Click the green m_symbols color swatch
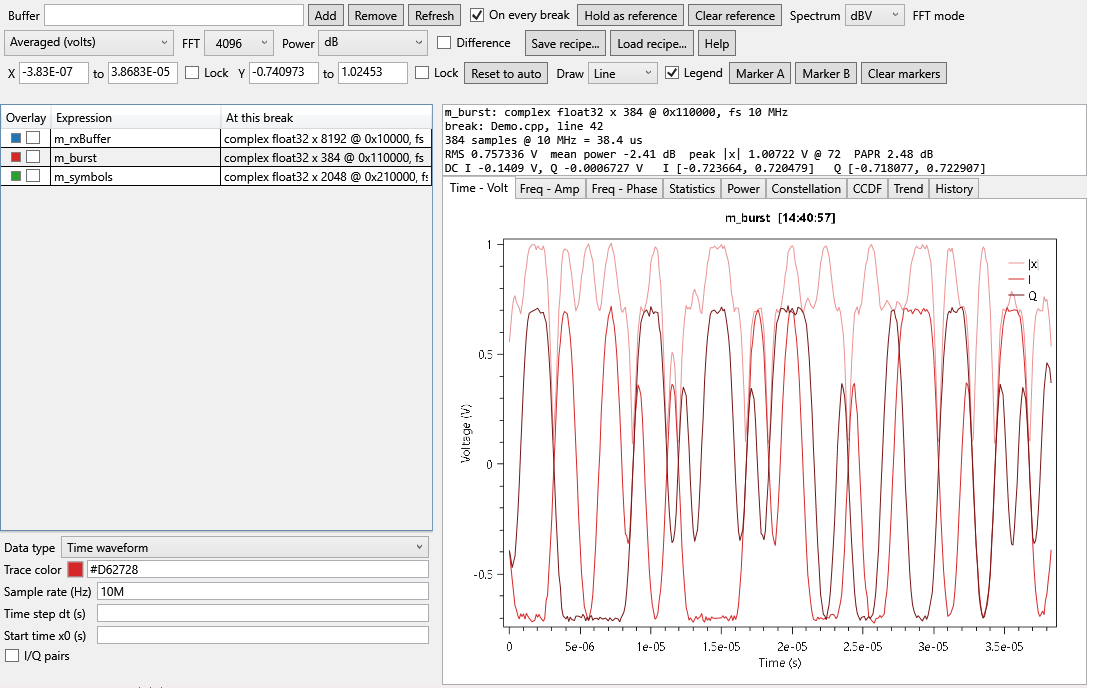 (x=15, y=176)
